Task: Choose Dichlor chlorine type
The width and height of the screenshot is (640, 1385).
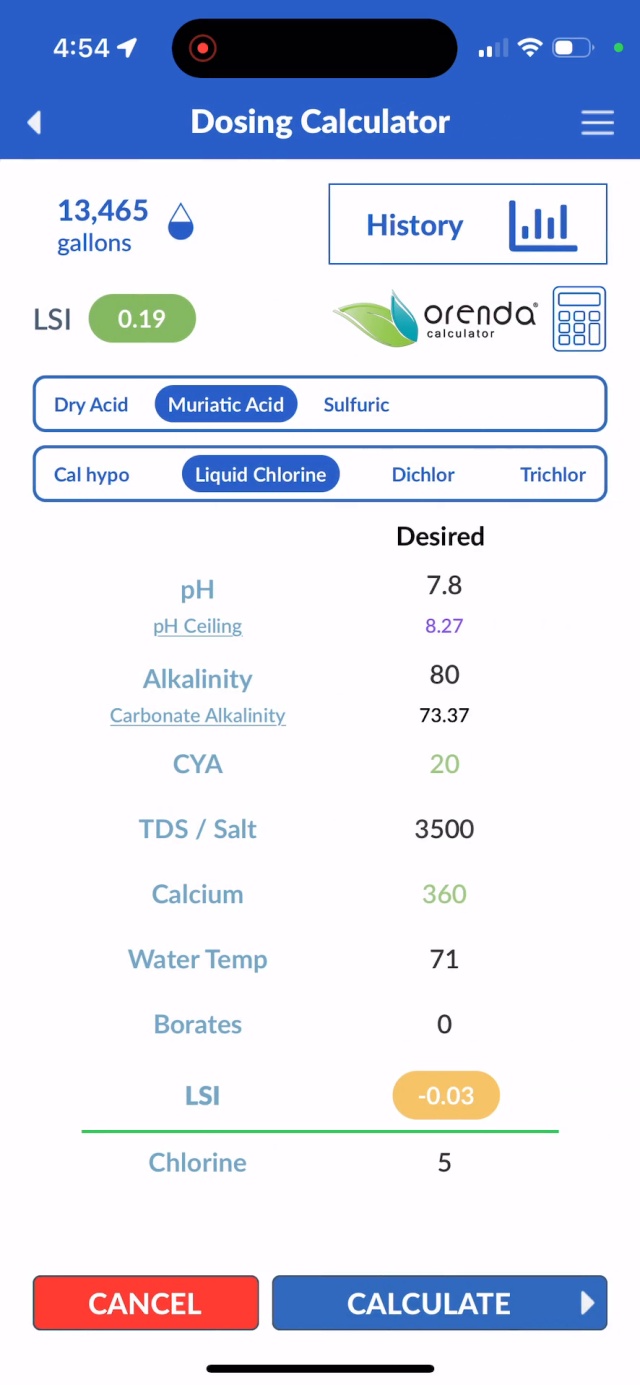Action: pos(423,475)
